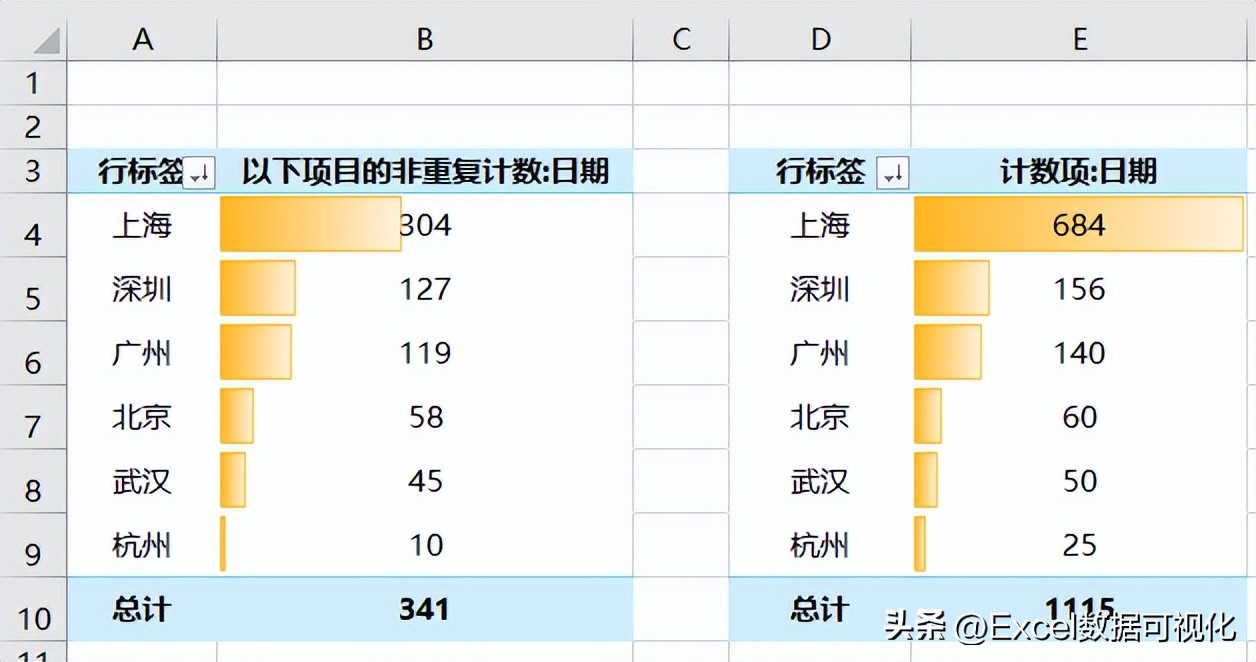Click the distinct count header 以下项目的非重复计数:日期
The image size is (1256, 662).
pyautogui.click(x=425, y=171)
